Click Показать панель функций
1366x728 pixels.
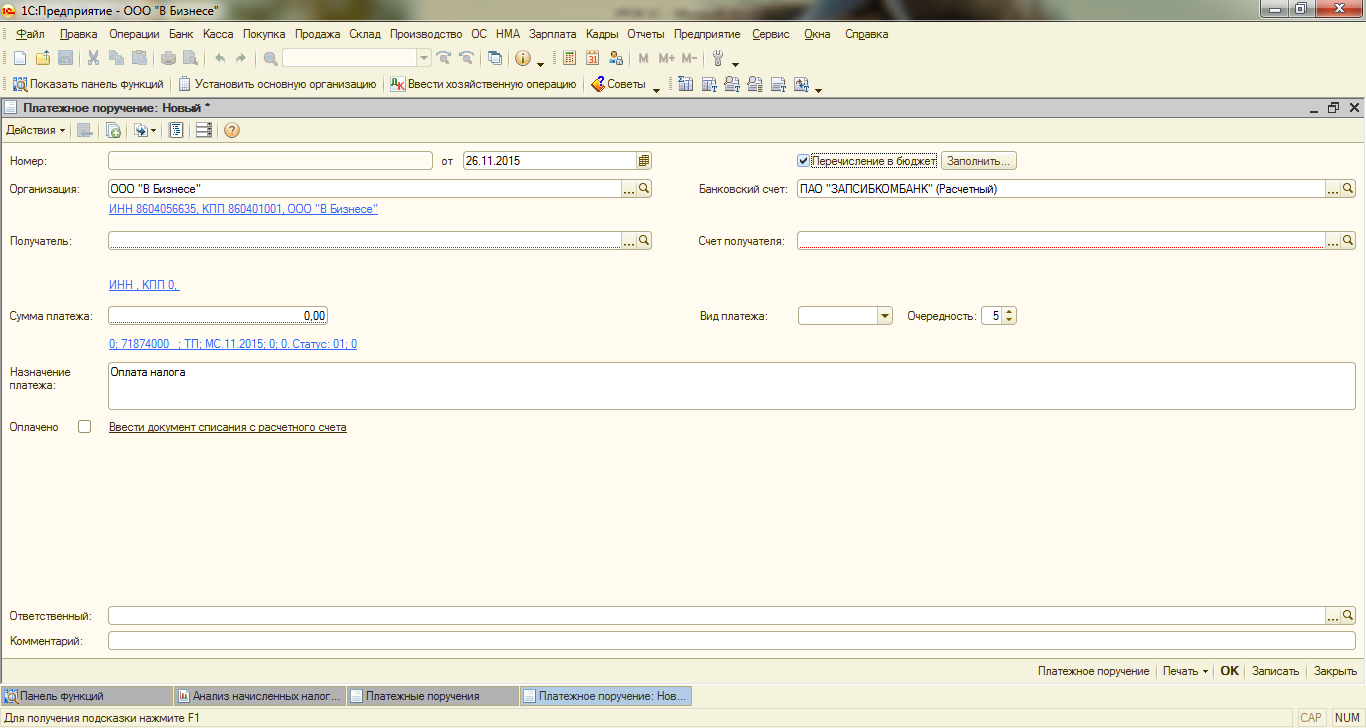point(88,84)
